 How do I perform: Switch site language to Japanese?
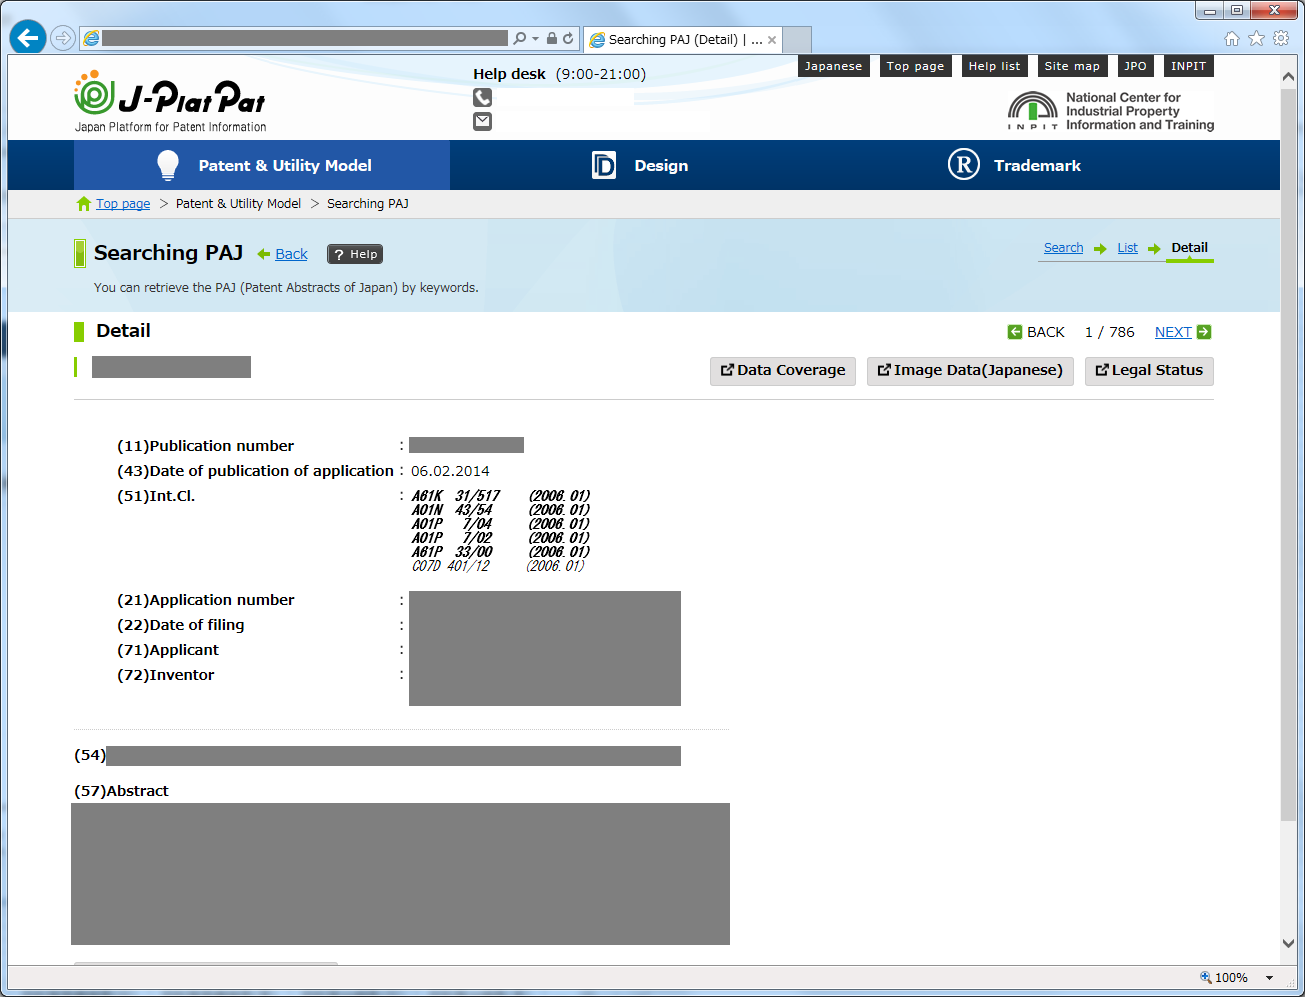[x=833, y=66]
